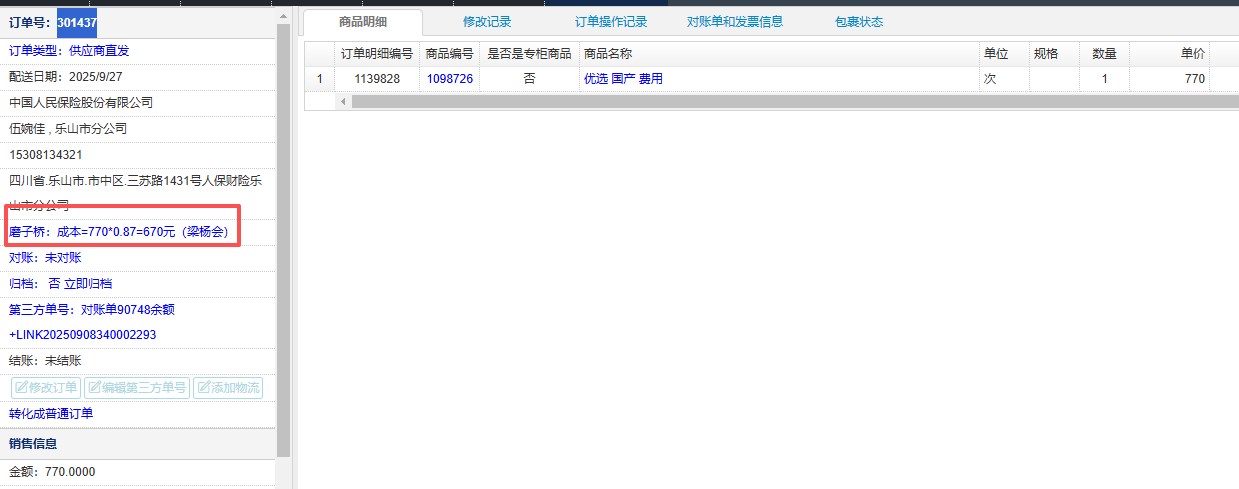Click the highlighted order number 301437
Viewport: 1239px width, 489px height.
pos(77,22)
